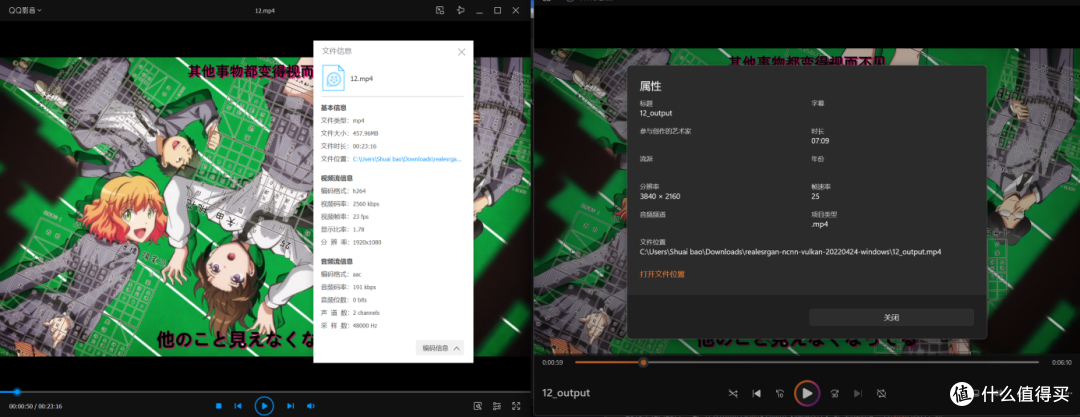This screenshot has width=1080, height=417.
Task: Switch QQ影音 to mini picture-in-picture mode
Action: click(440, 10)
